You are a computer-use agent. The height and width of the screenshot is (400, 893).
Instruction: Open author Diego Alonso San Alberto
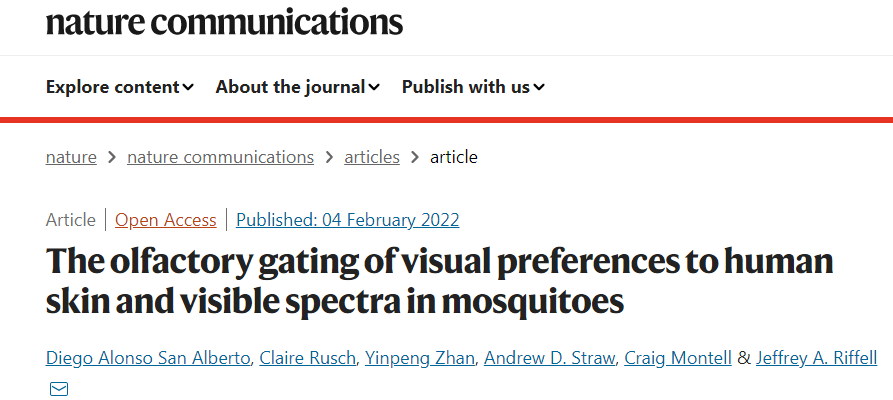coord(147,359)
